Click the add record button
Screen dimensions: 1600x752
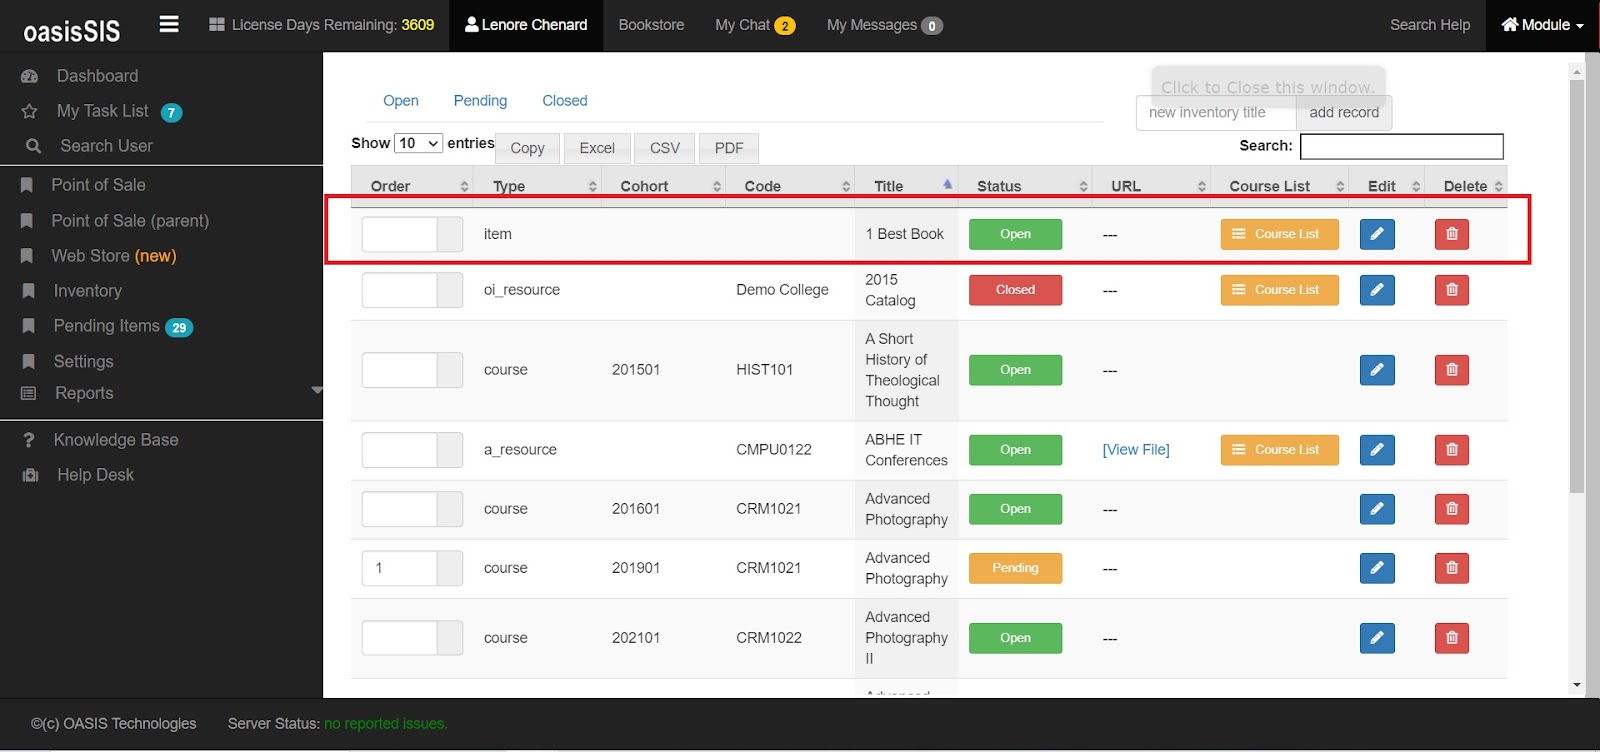click(x=1344, y=113)
